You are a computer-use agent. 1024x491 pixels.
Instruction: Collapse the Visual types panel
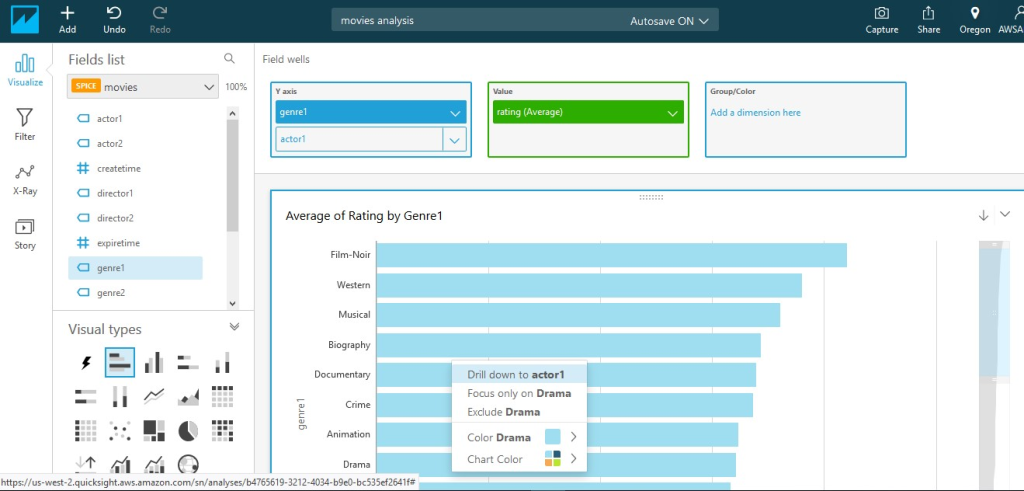234,327
